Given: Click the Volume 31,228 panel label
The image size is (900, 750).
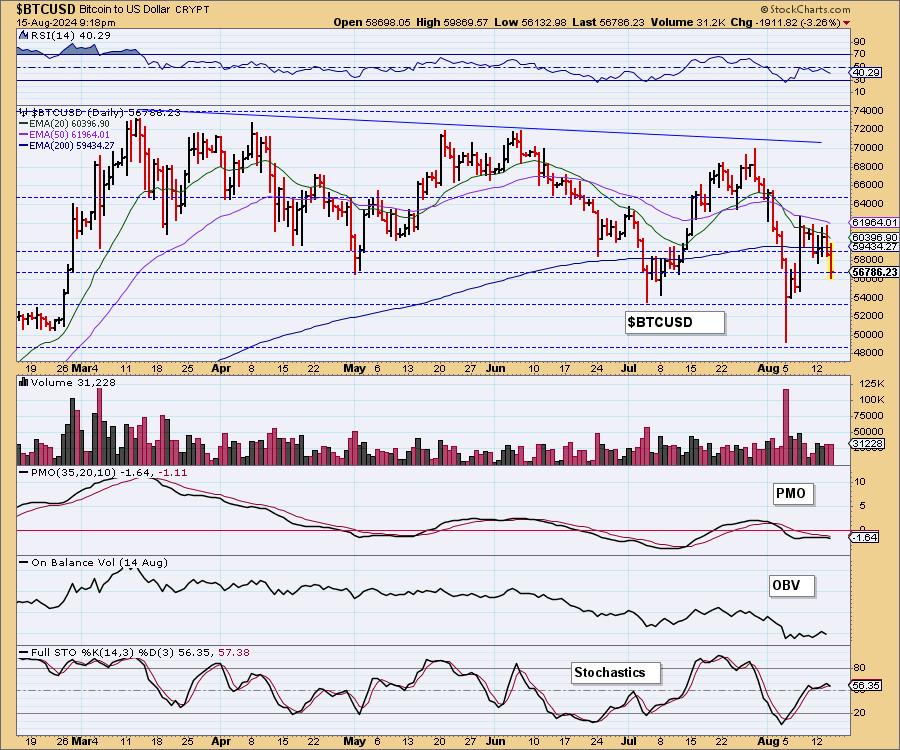Looking at the screenshot, I should pyautogui.click(x=73, y=383).
